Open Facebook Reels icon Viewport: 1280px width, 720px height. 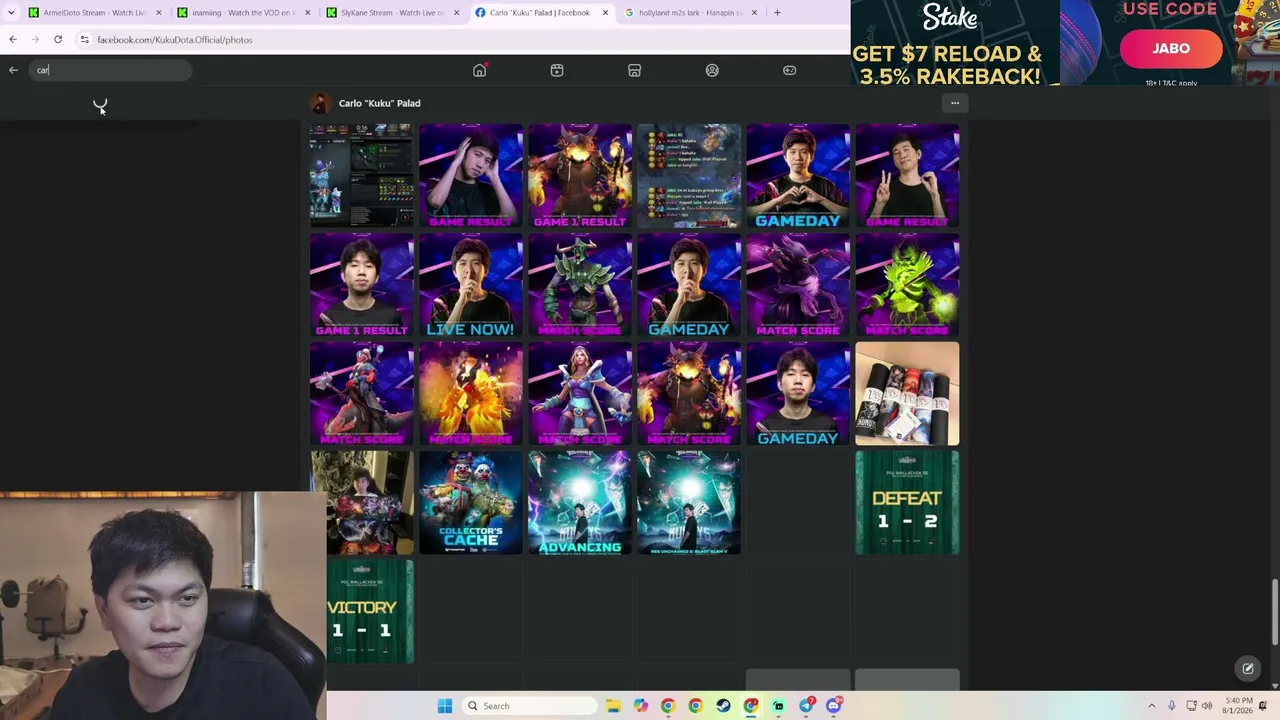coord(557,70)
